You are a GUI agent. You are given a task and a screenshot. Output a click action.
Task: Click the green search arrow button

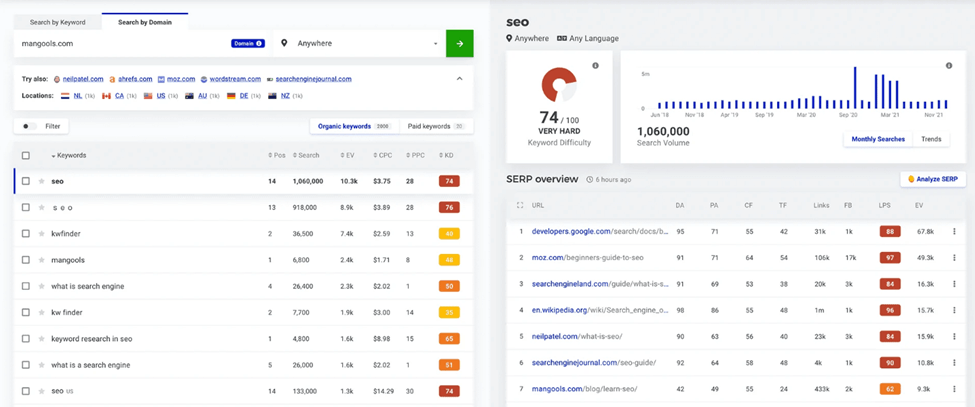tap(460, 43)
